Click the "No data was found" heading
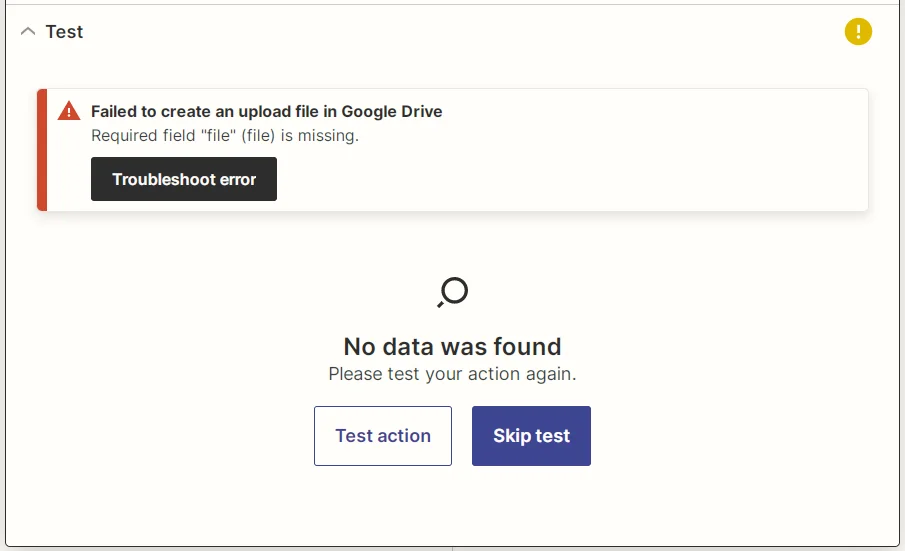This screenshot has width=905, height=551. pos(452,347)
